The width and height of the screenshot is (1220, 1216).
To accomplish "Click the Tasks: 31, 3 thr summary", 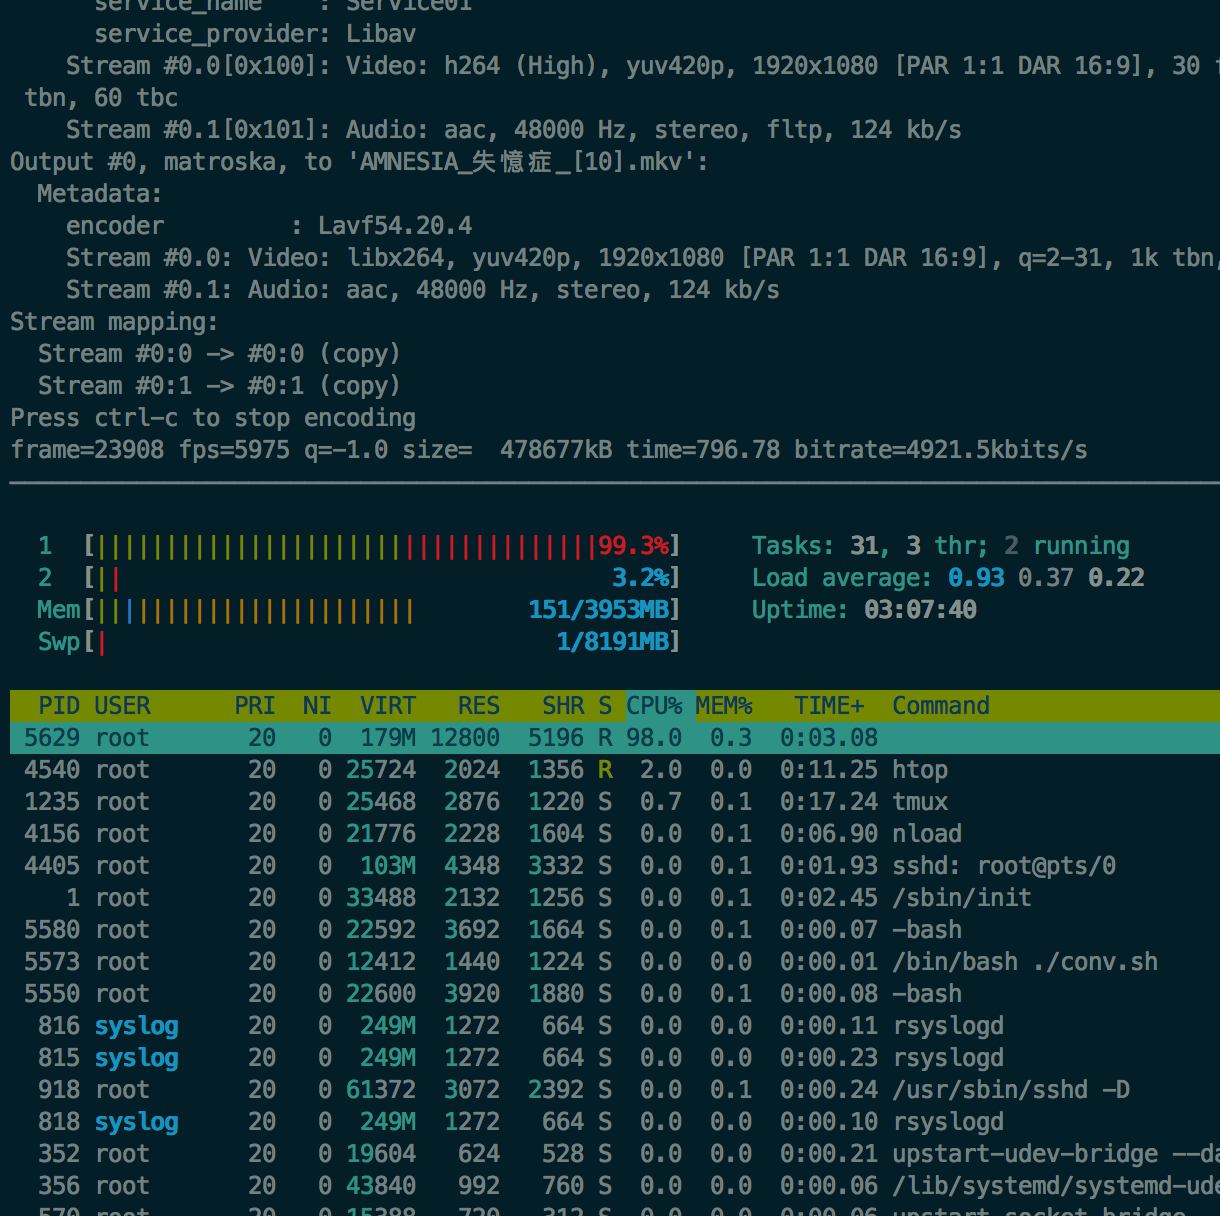I will [x=941, y=546].
